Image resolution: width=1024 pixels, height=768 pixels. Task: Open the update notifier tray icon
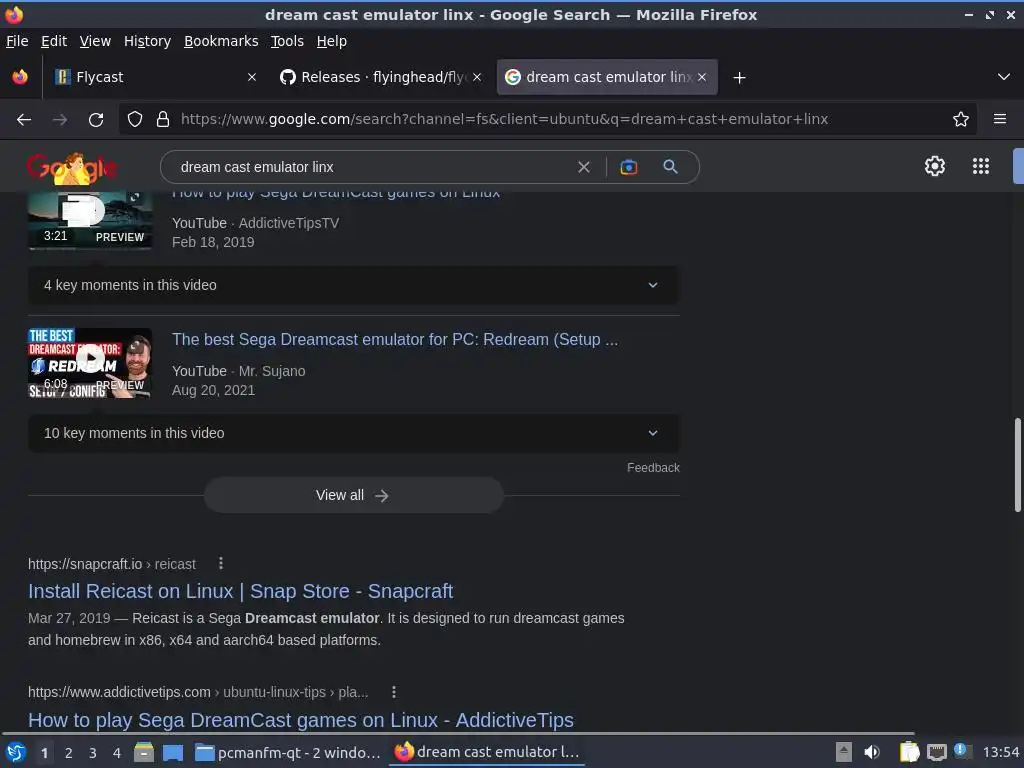click(x=961, y=750)
